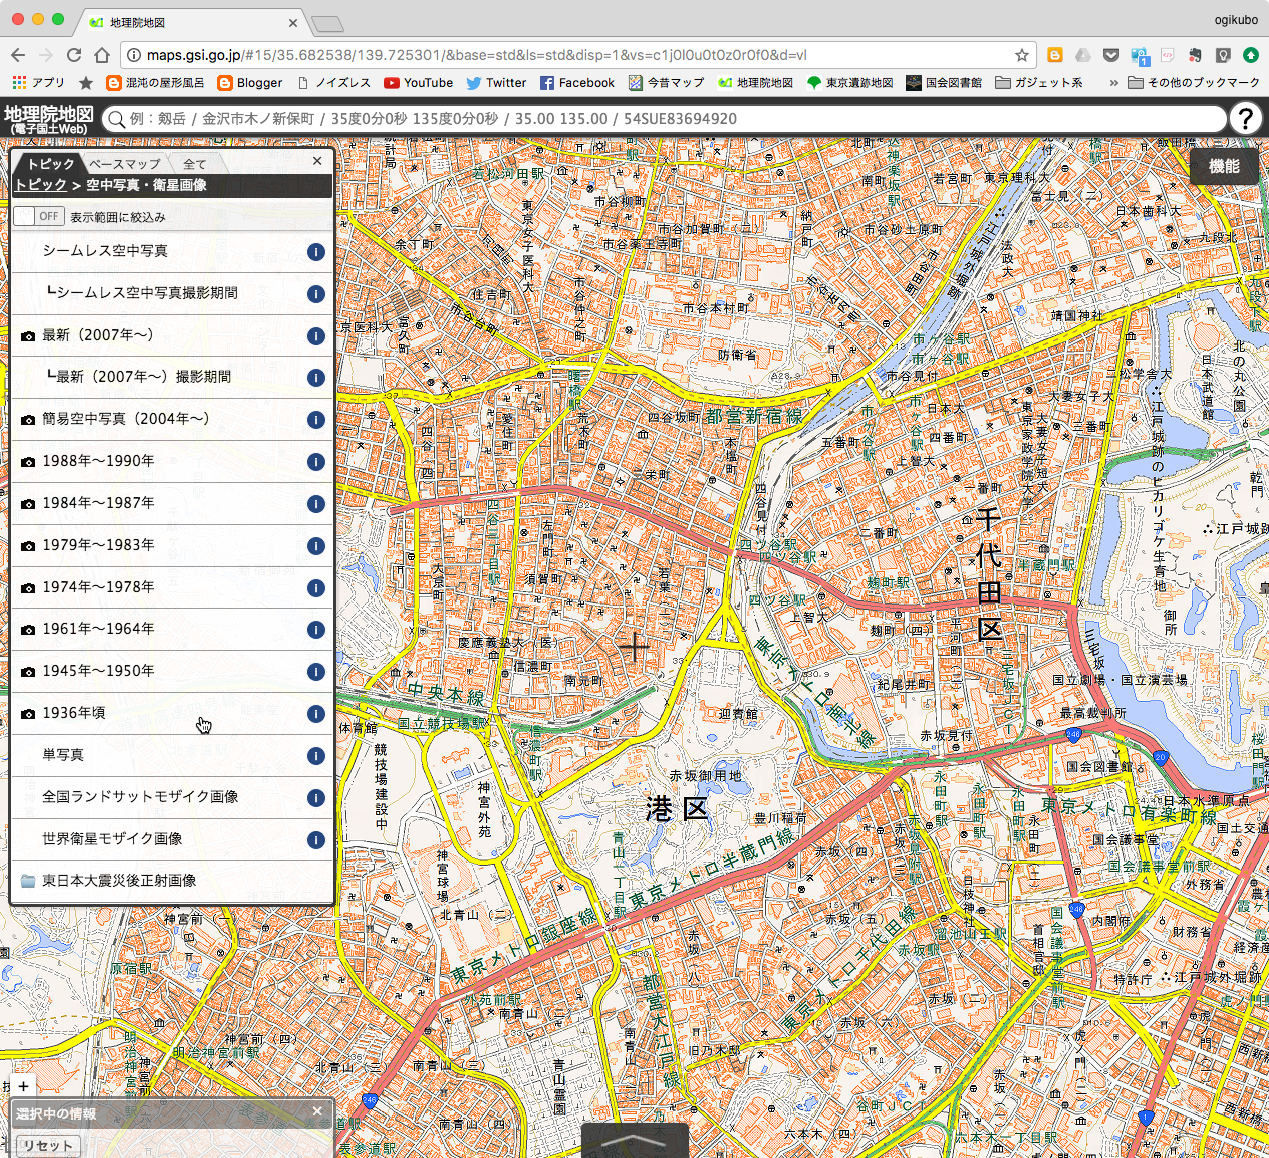Viewport: 1269px width, 1158px height.
Task: Switch to the 全て tab
Action: click(195, 164)
